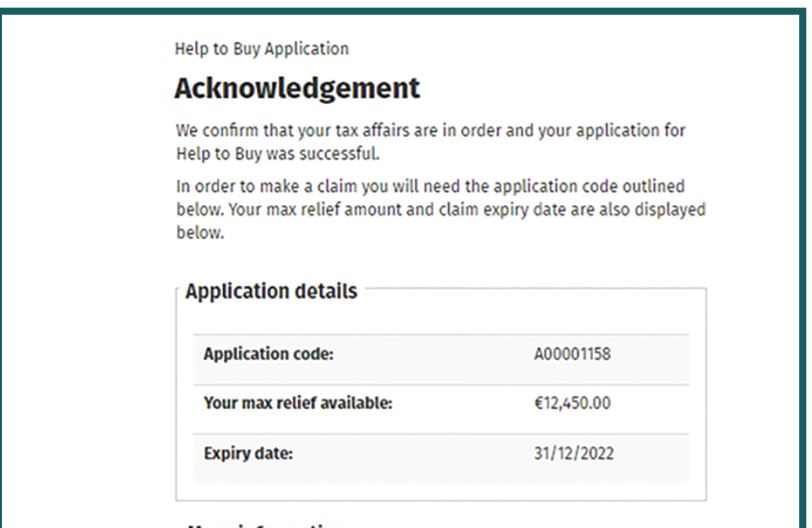
Task: Click the "Your max relief available:" label
Action: (x=297, y=404)
